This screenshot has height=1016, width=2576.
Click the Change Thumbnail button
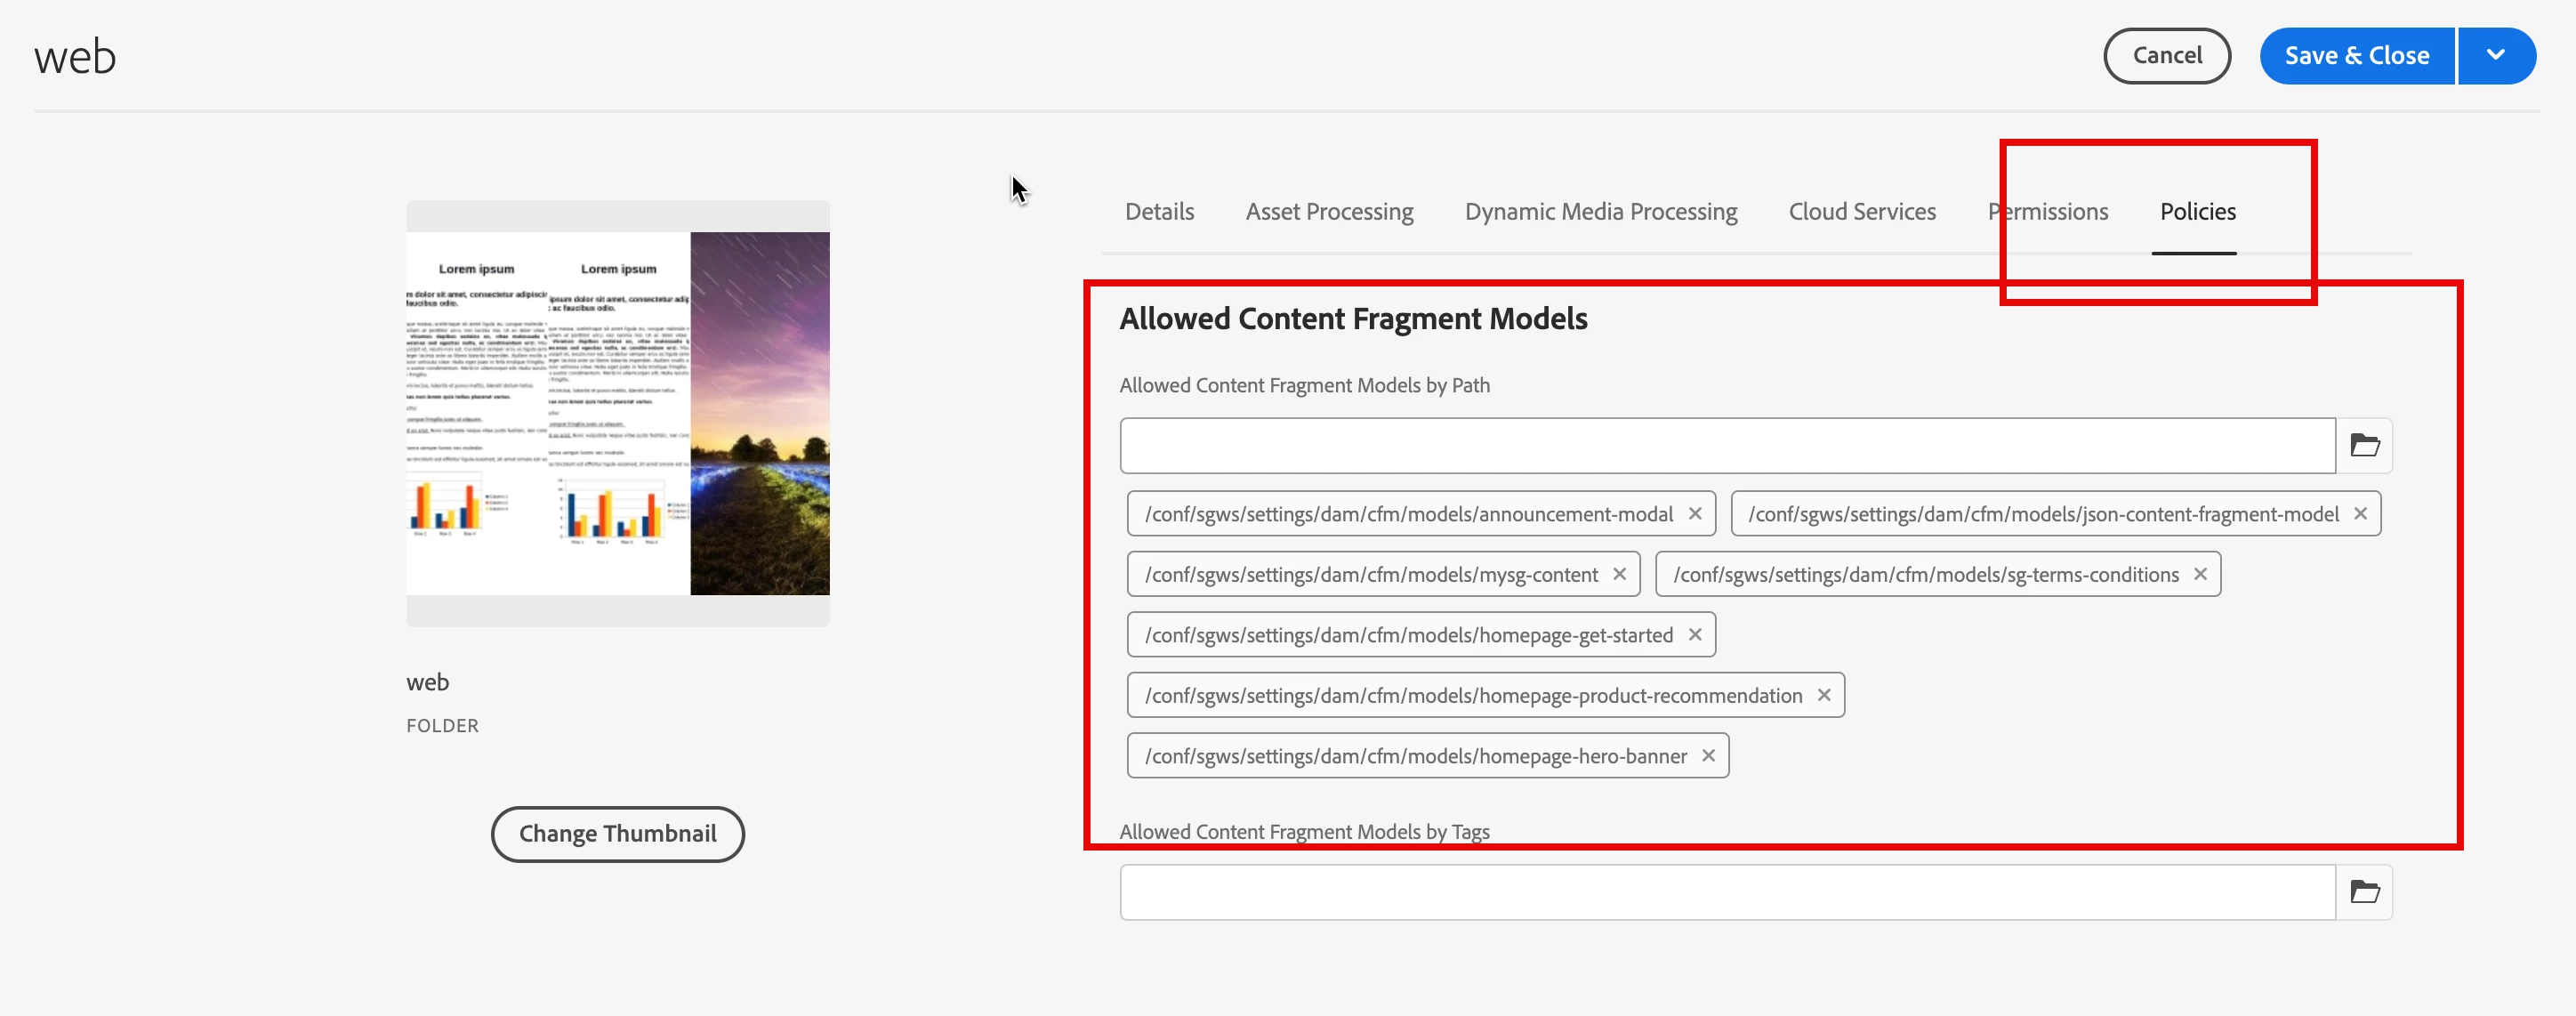[x=617, y=833]
